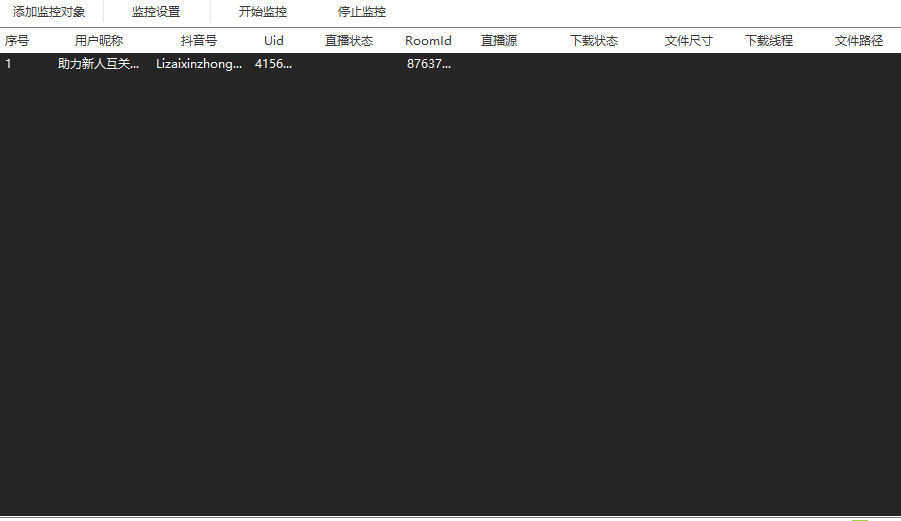Click the Lizaixinzhong 抖音号 cell
This screenshot has width=901, height=521.
(x=199, y=64)
